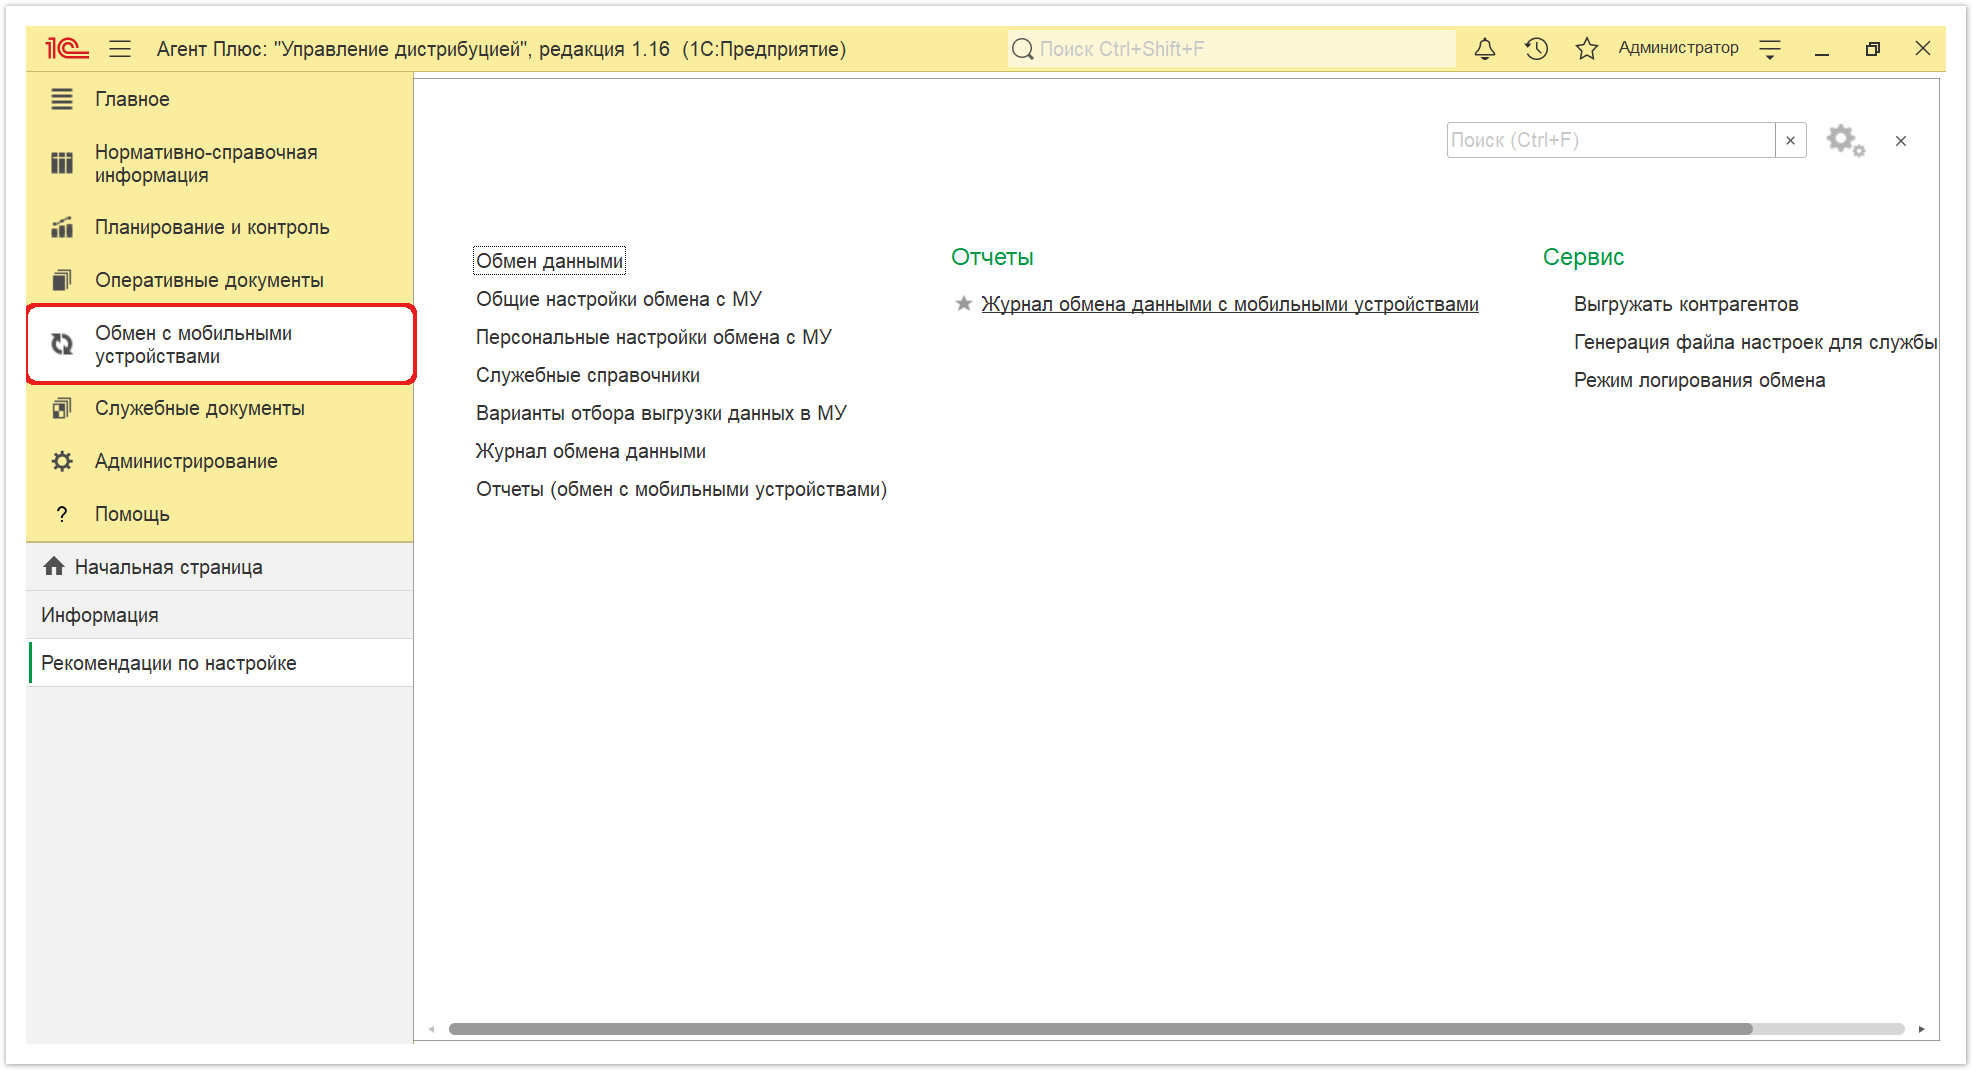Click Выгружать контрагентов service command

click(x=1686, y=304)
